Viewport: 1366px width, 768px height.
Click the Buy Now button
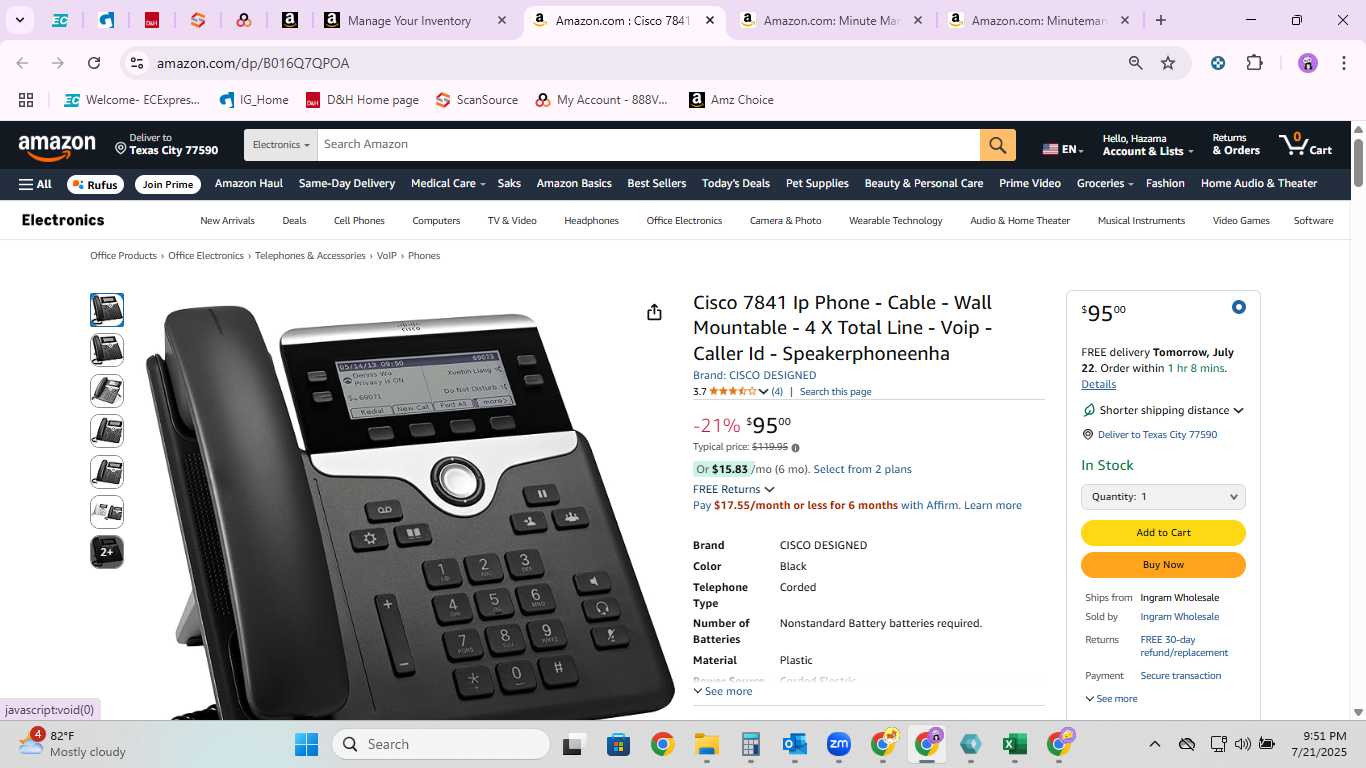coord(1163,565)
